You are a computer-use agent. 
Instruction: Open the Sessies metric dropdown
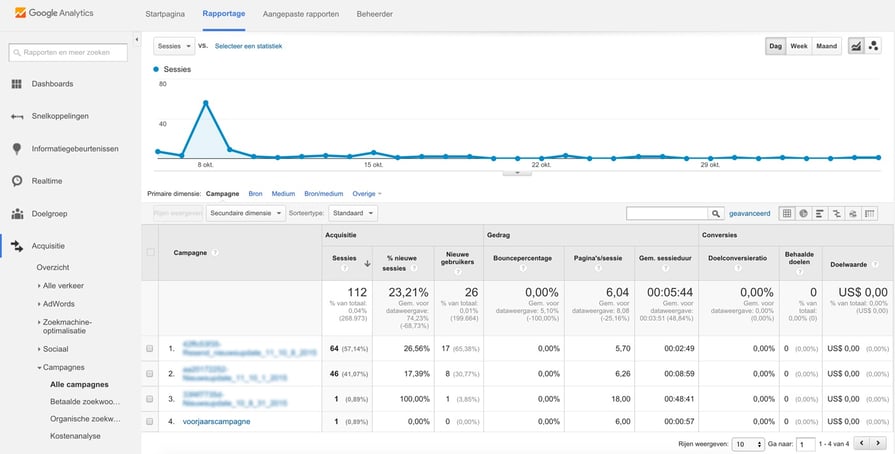[174, 46]
